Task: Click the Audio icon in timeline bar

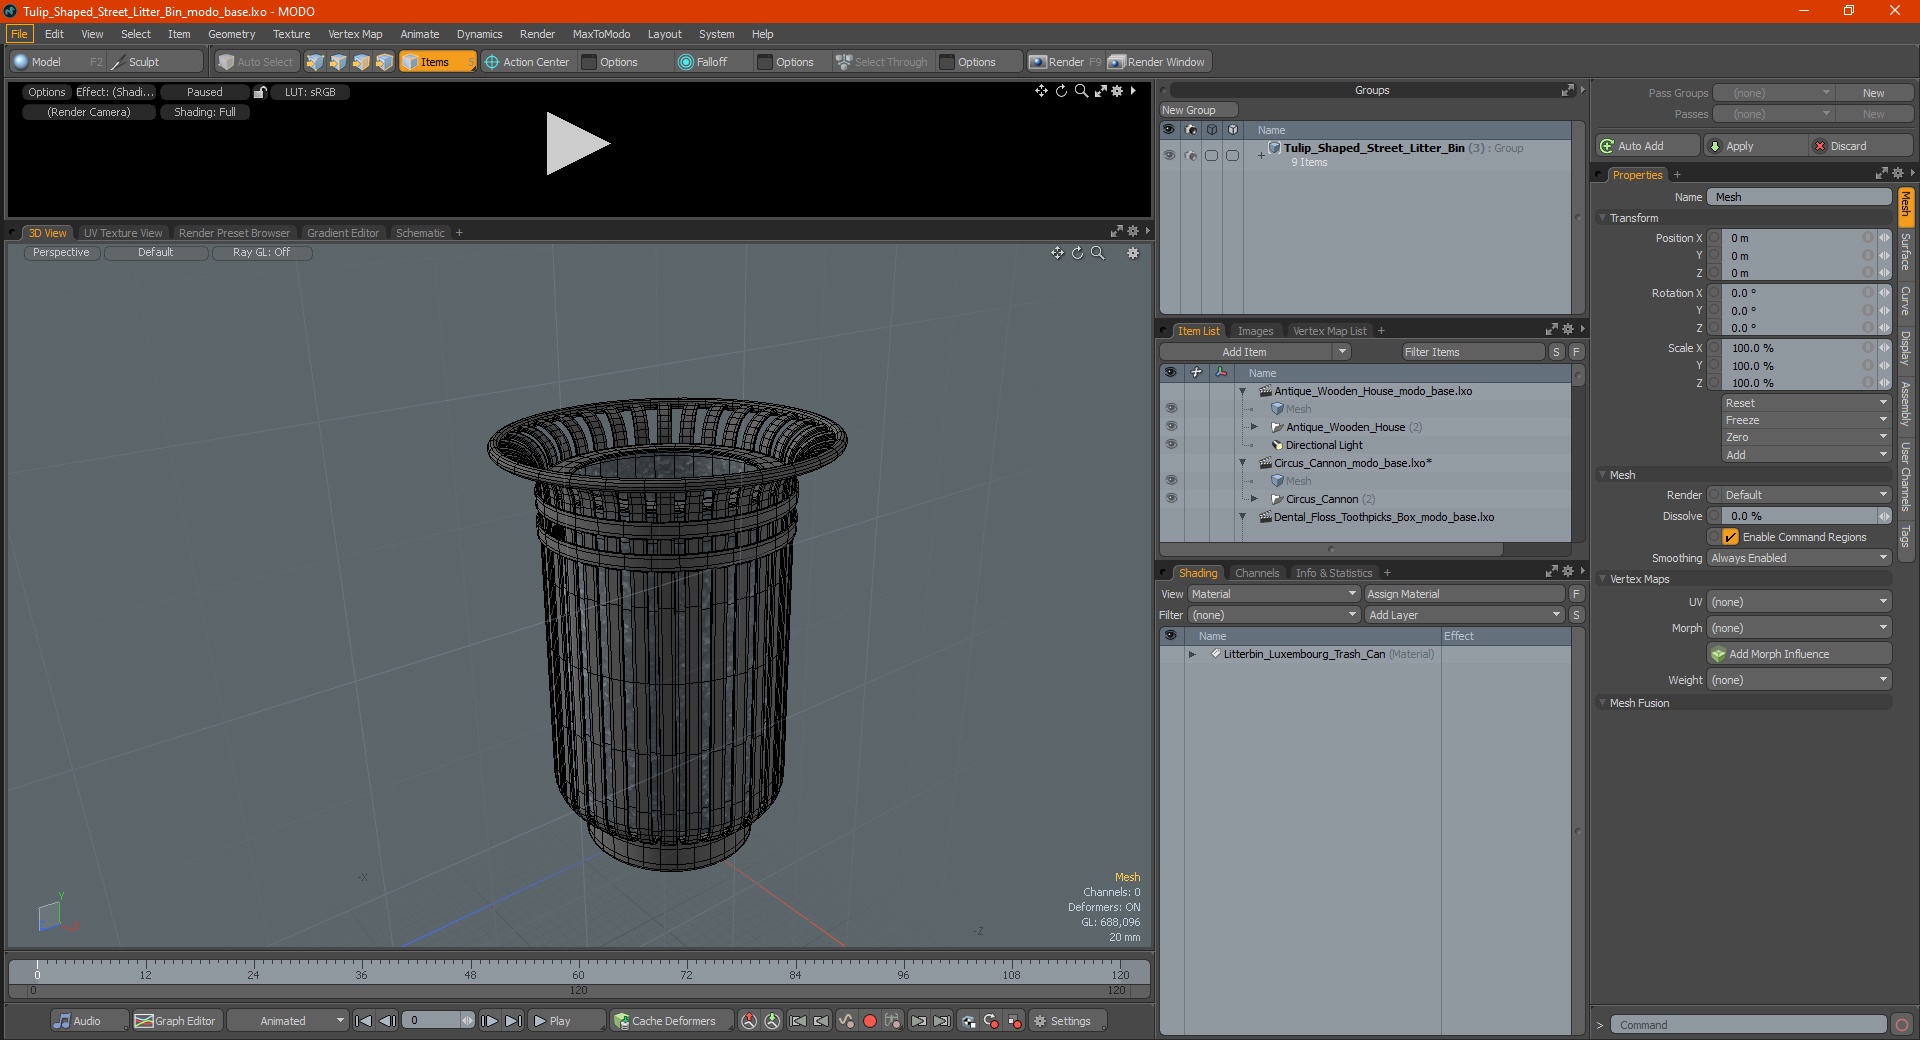Action: [x=62, y=1021]
